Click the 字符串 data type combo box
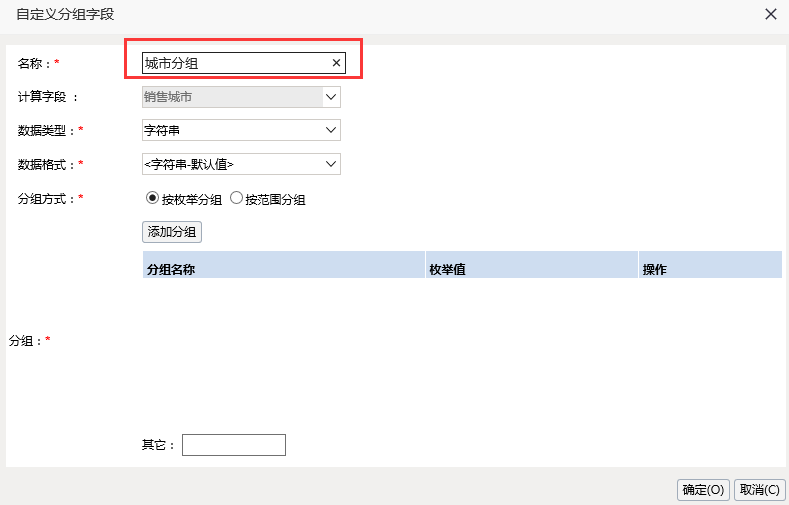 (242, 130)
